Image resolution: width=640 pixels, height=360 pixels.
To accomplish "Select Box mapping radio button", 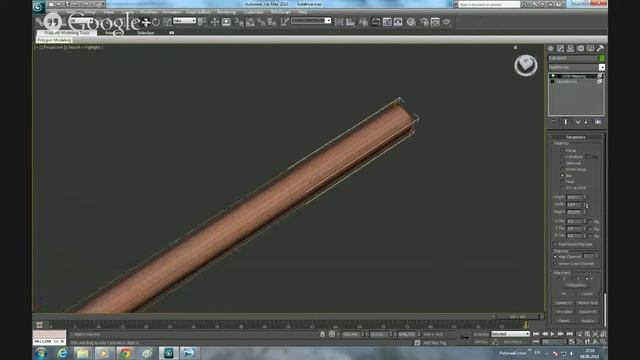I will coord(562,175).
